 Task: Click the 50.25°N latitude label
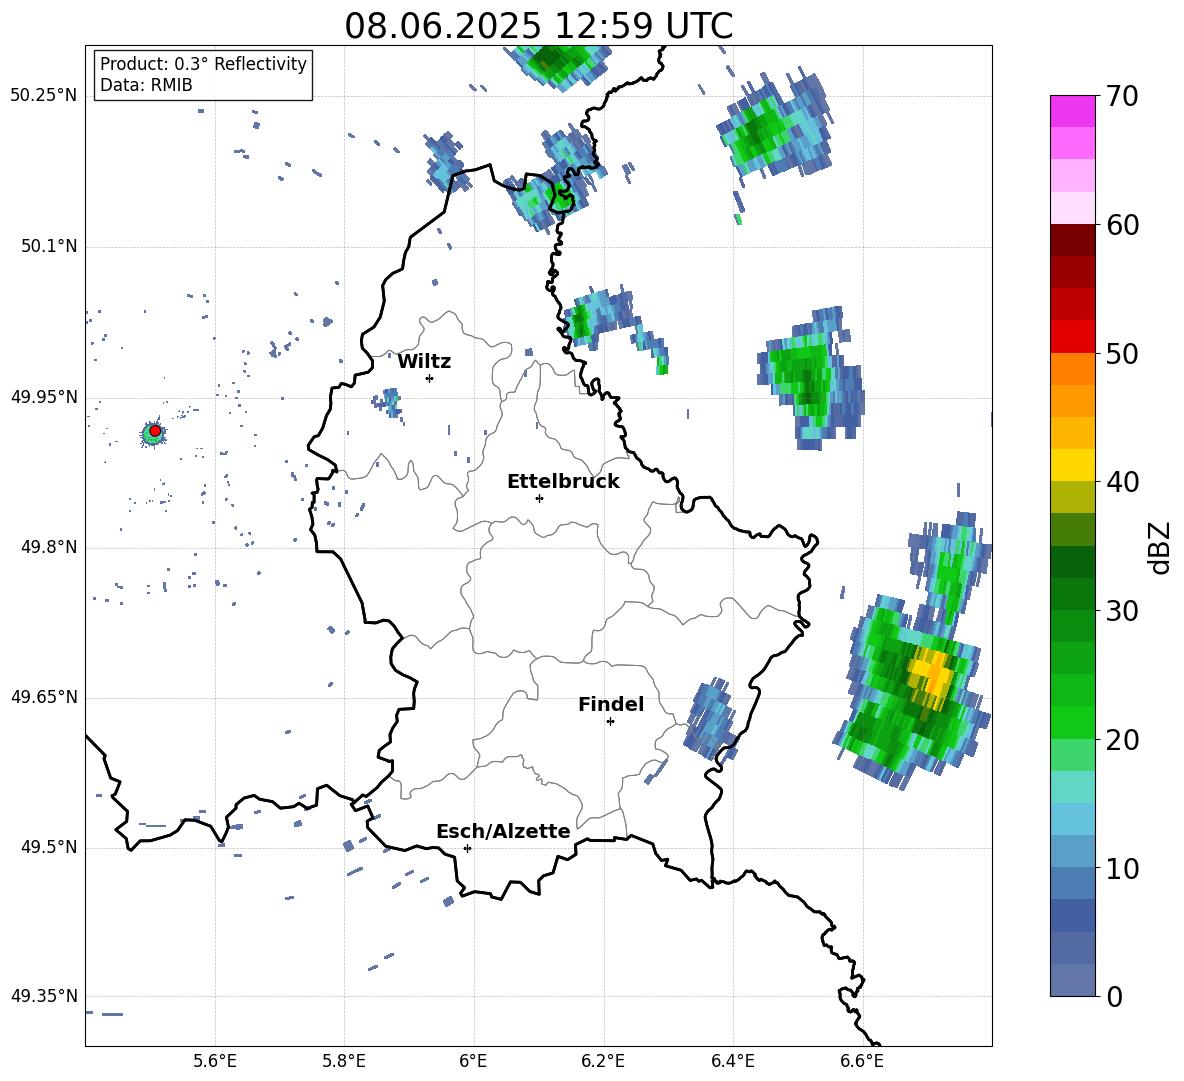(43, 96)
